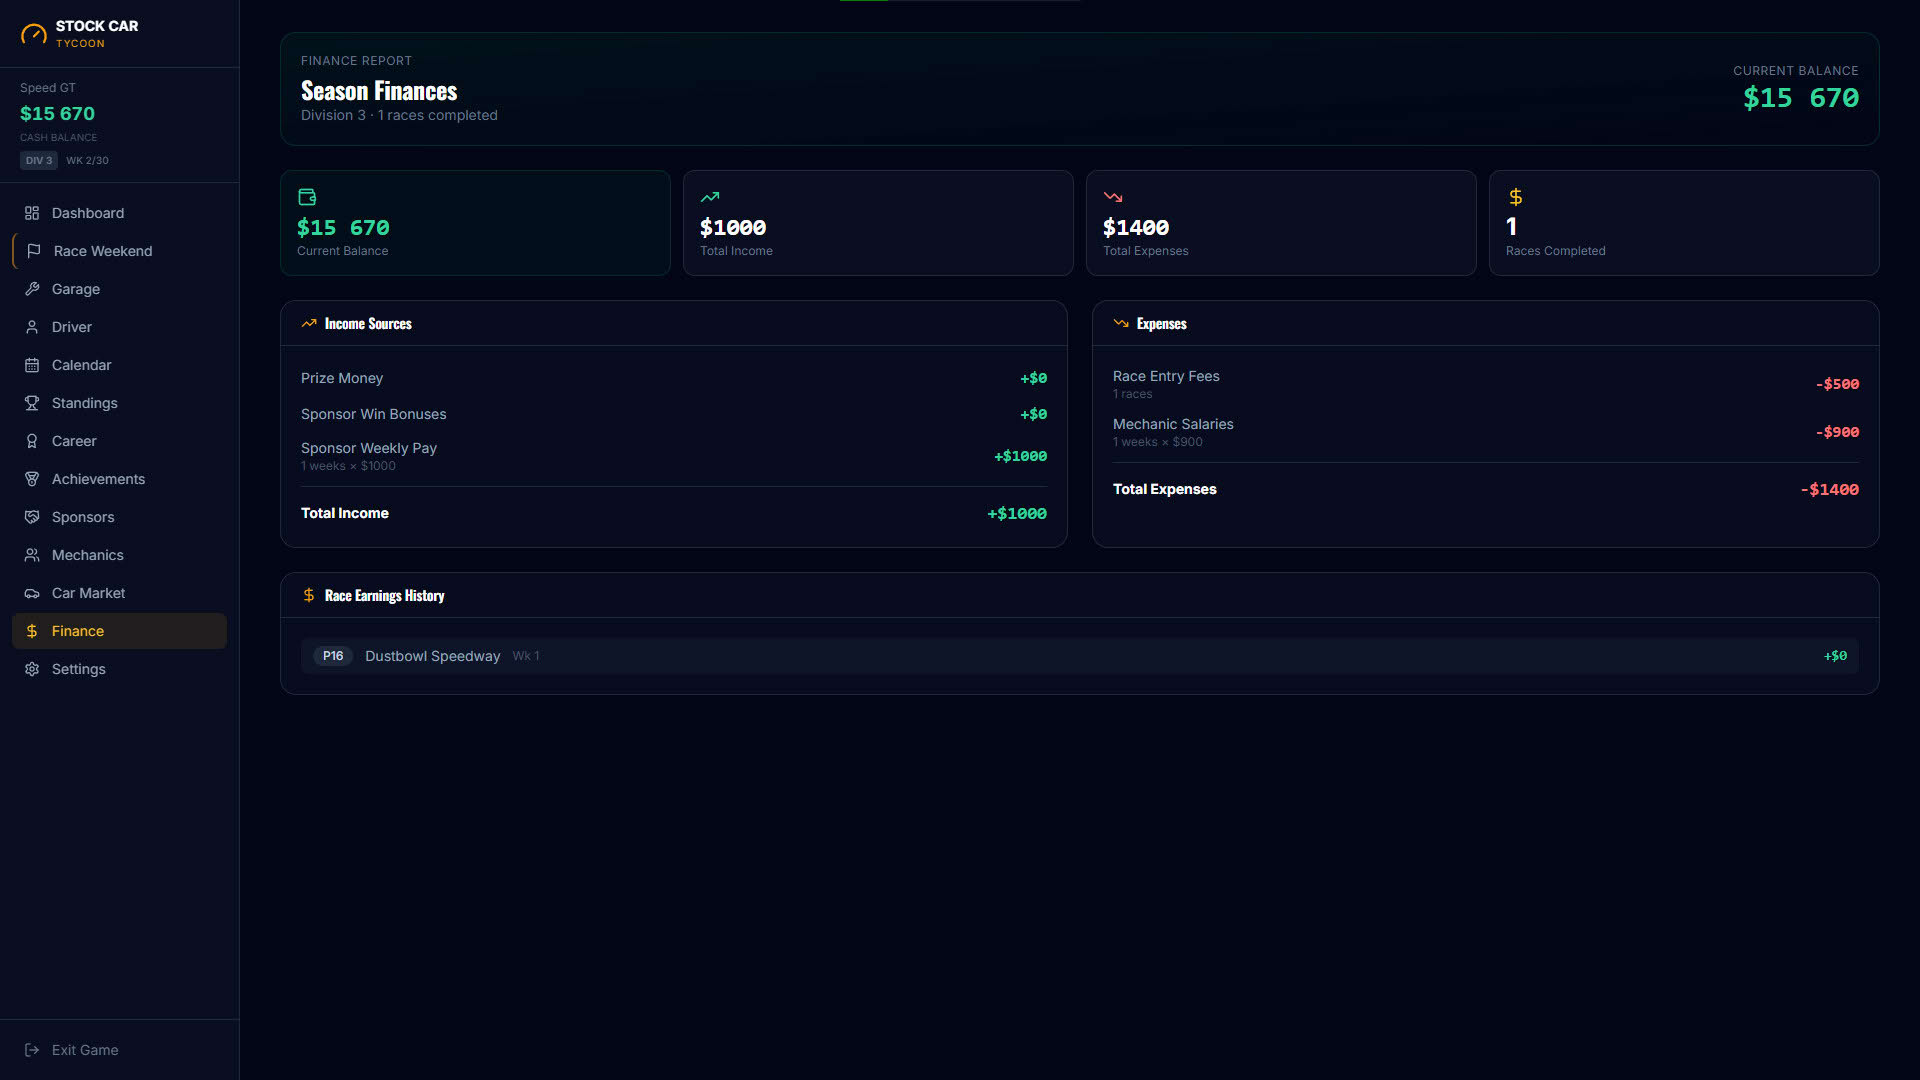Click the Settings gear icon

pyautogui.click(x=32, y=669)
